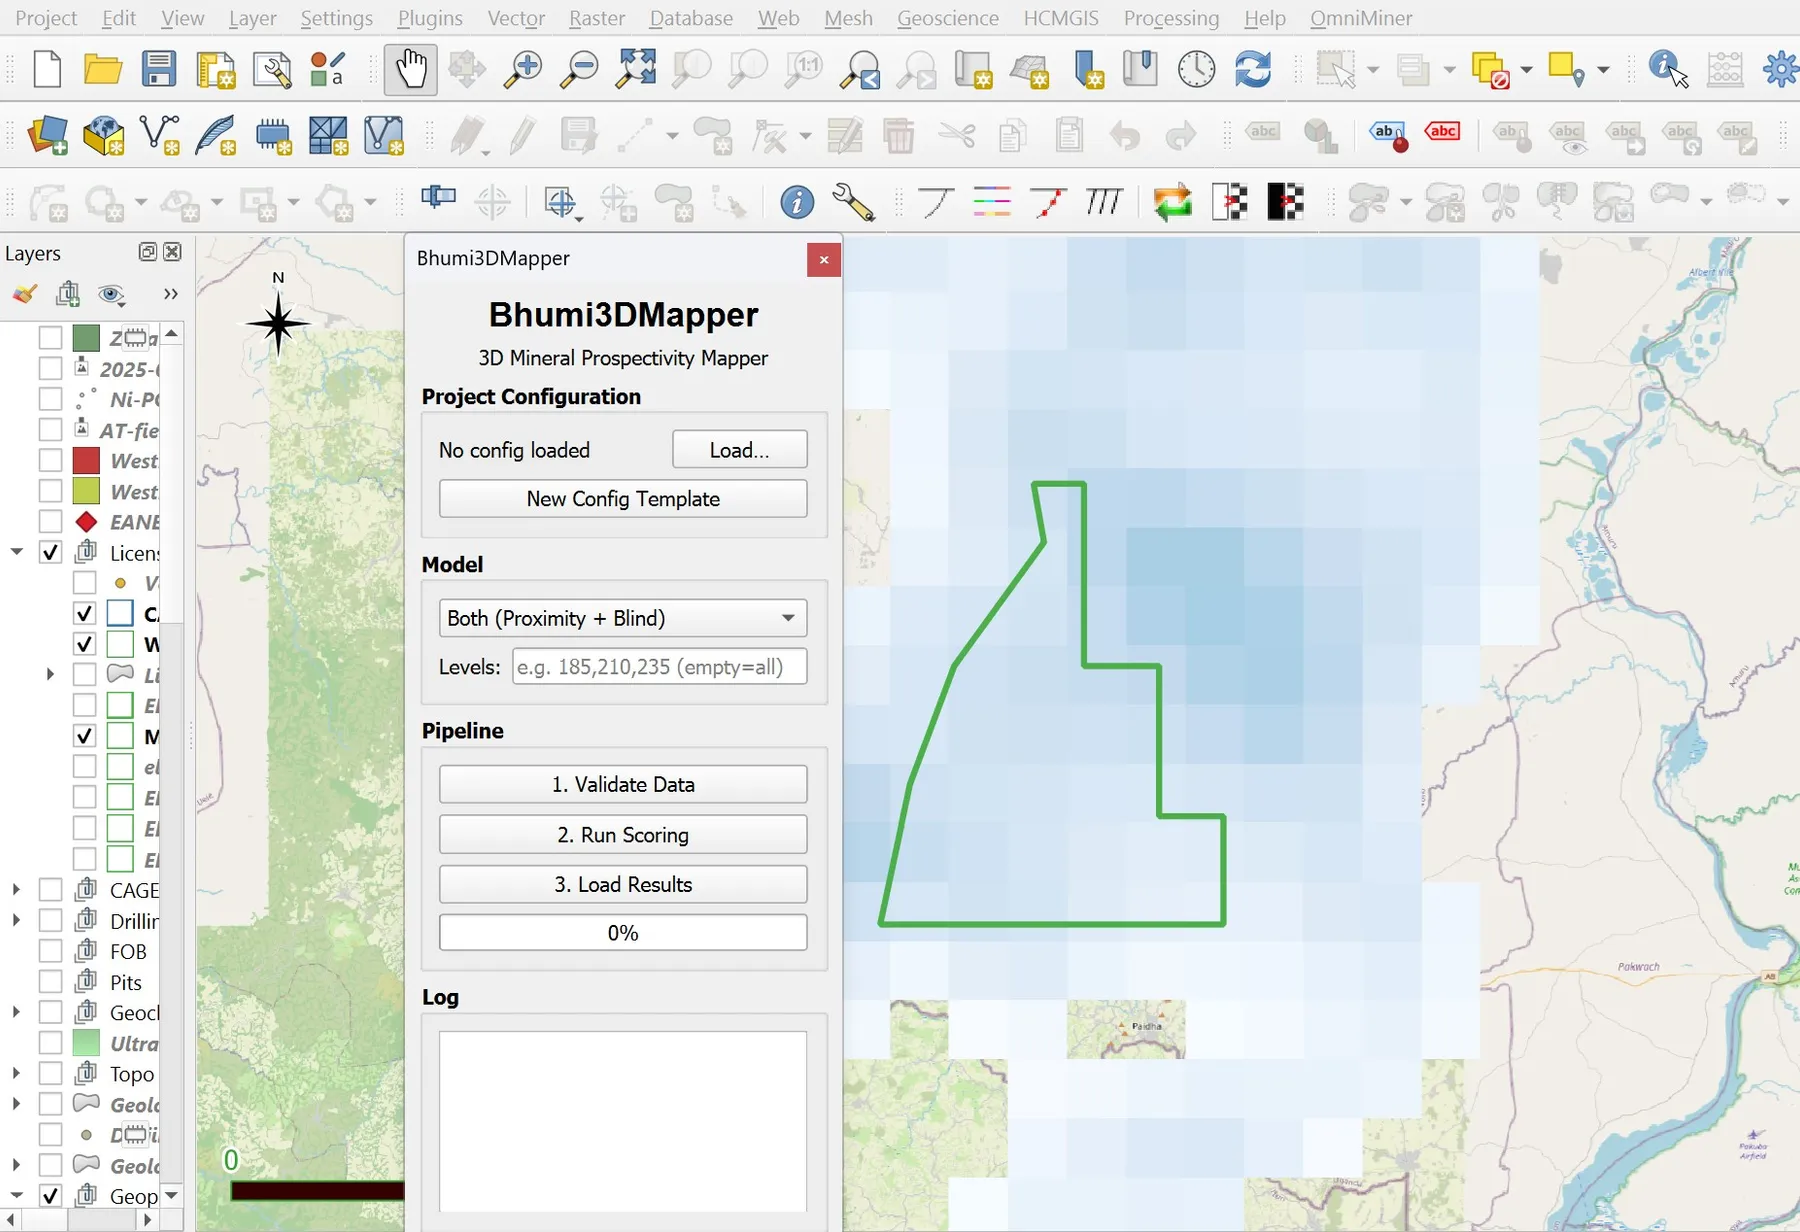Image resolution: width=1800 pixels, height=1232 pixels.
Task: Click New Config Template button
Action: [622, 499]
